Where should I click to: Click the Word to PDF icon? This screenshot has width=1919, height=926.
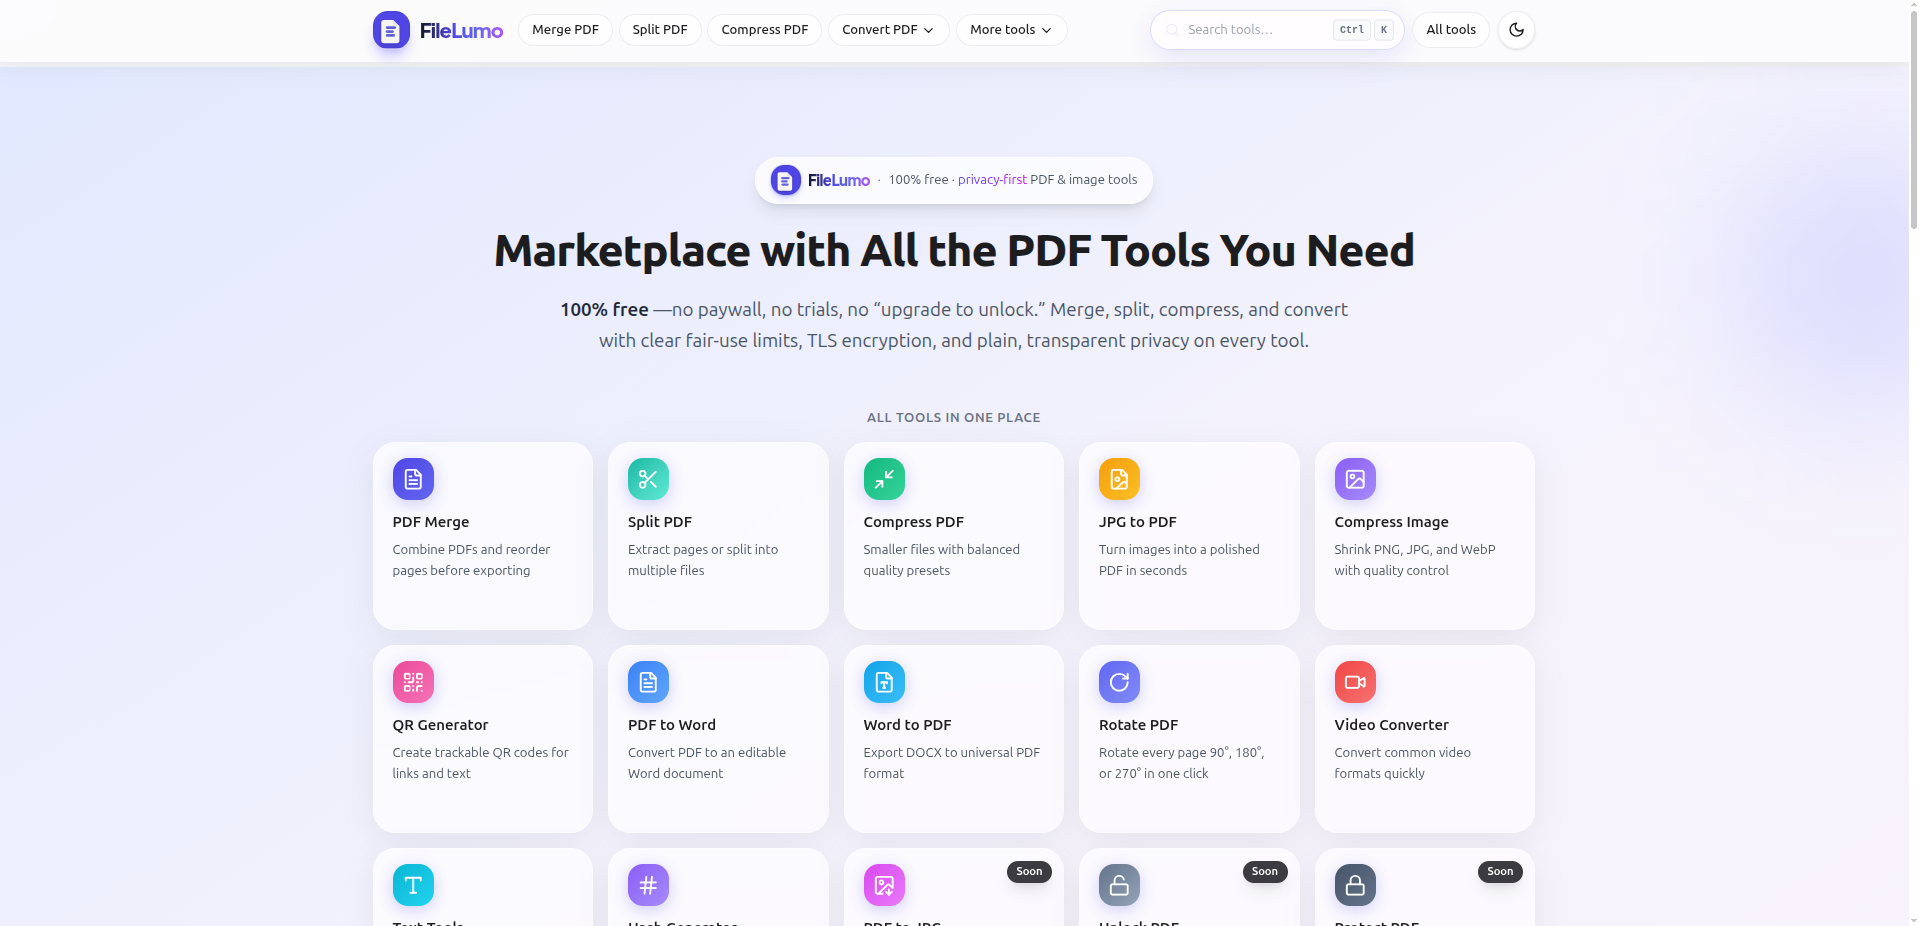coord(884,682)
